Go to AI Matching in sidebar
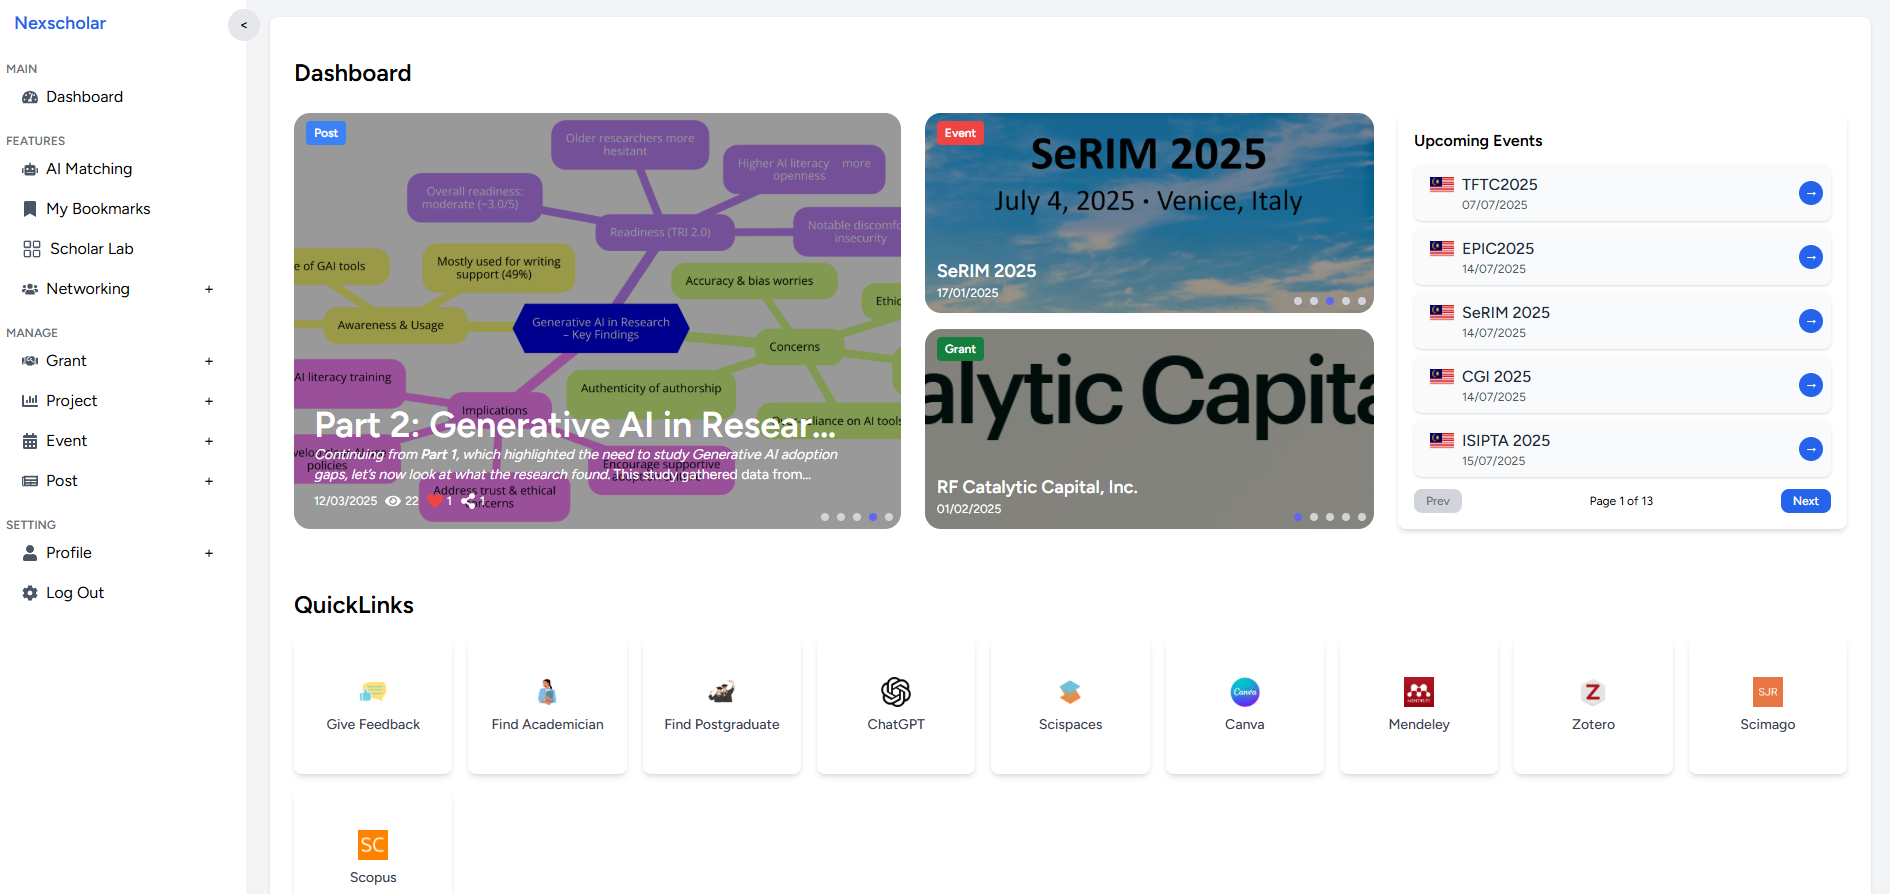The height and width of the screenshot is (894, 1890). click(x=88, y=169)
